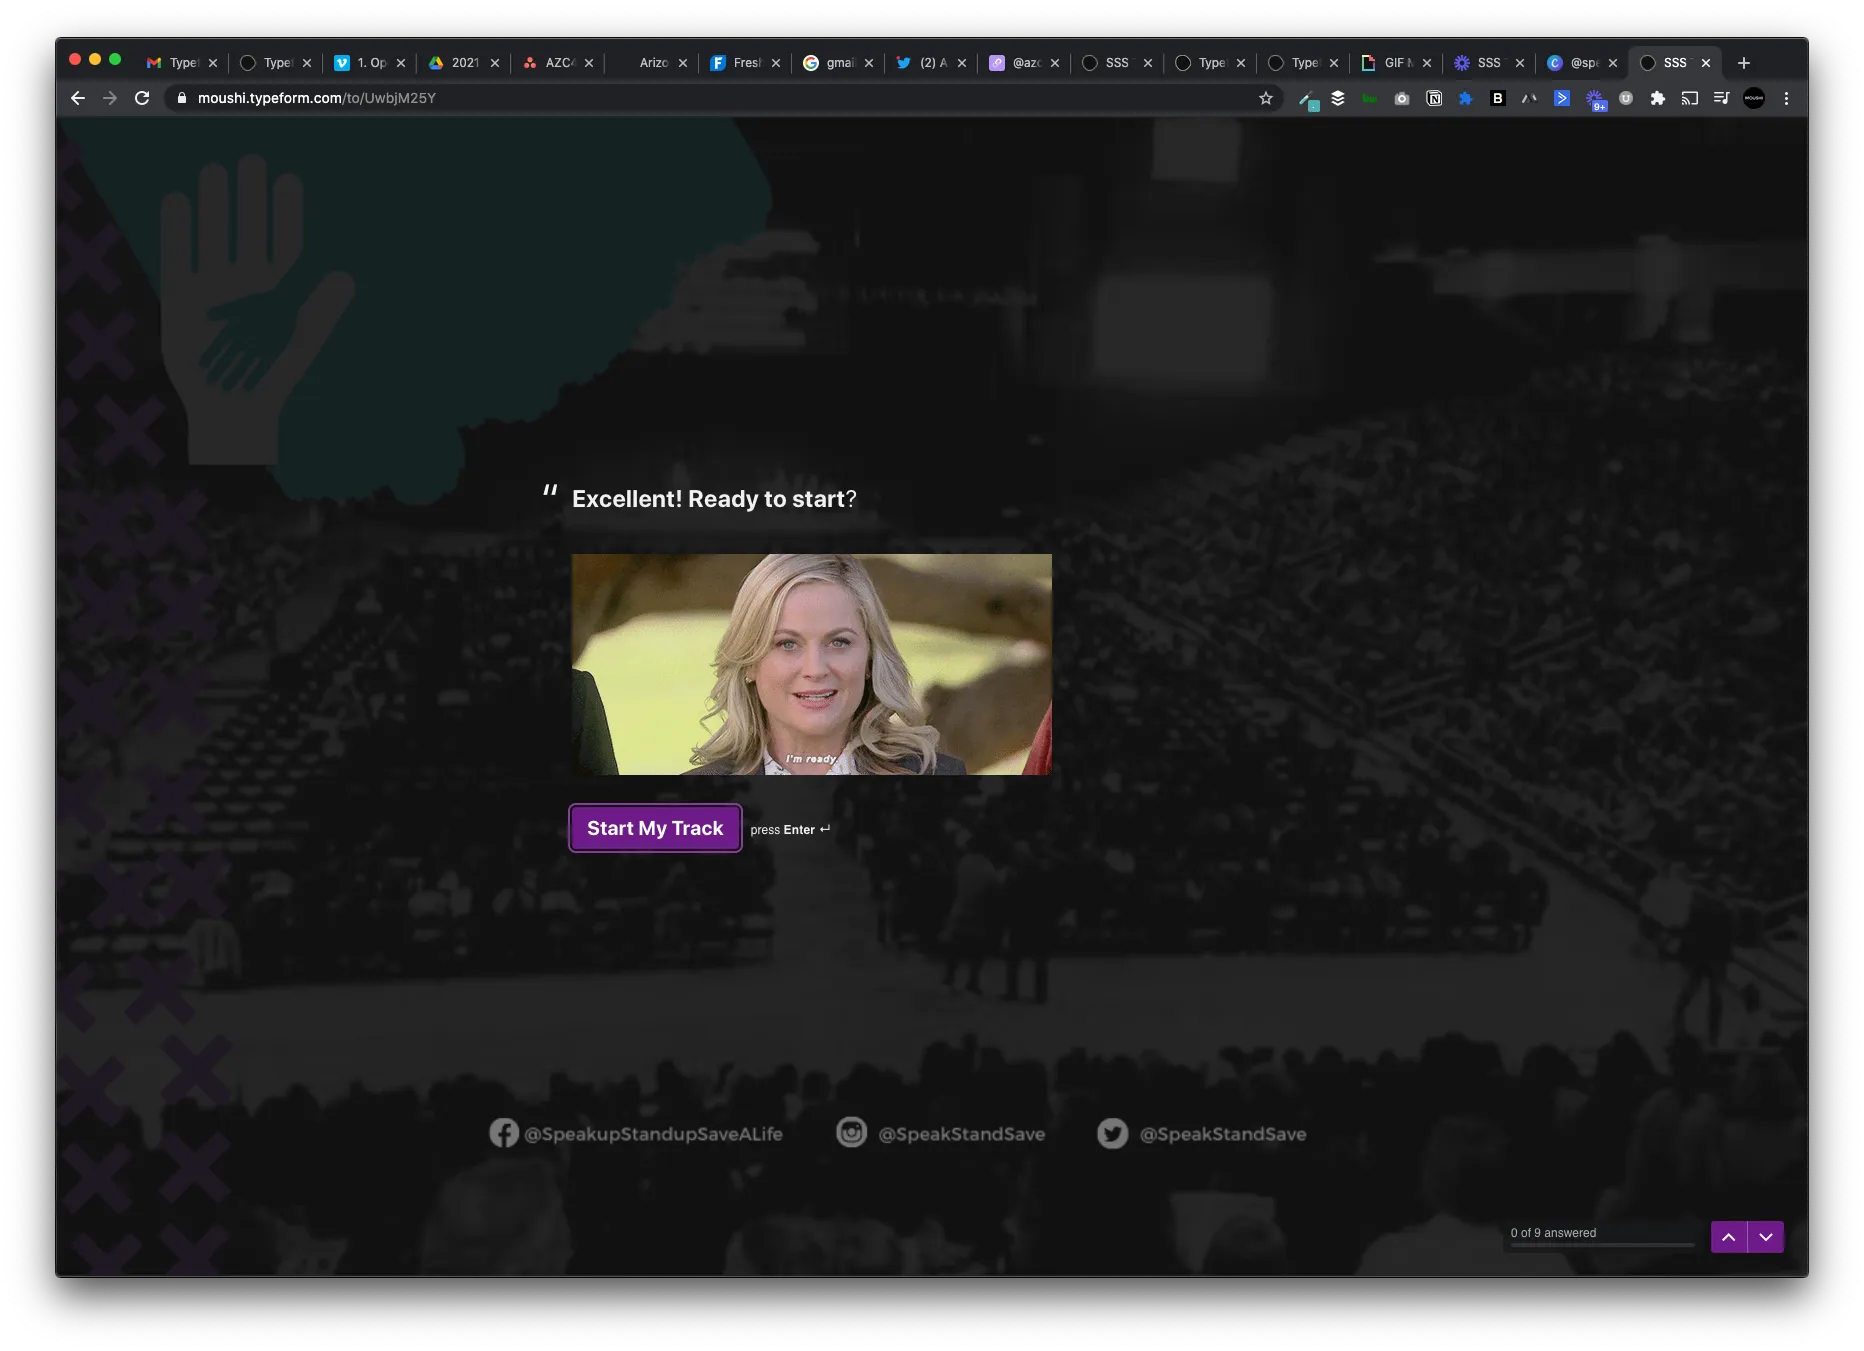Image resolution: width=1864 pixels, height=1351 pixels.
Task: Open the extension with 9+ badge
Action: (1595, 99)
